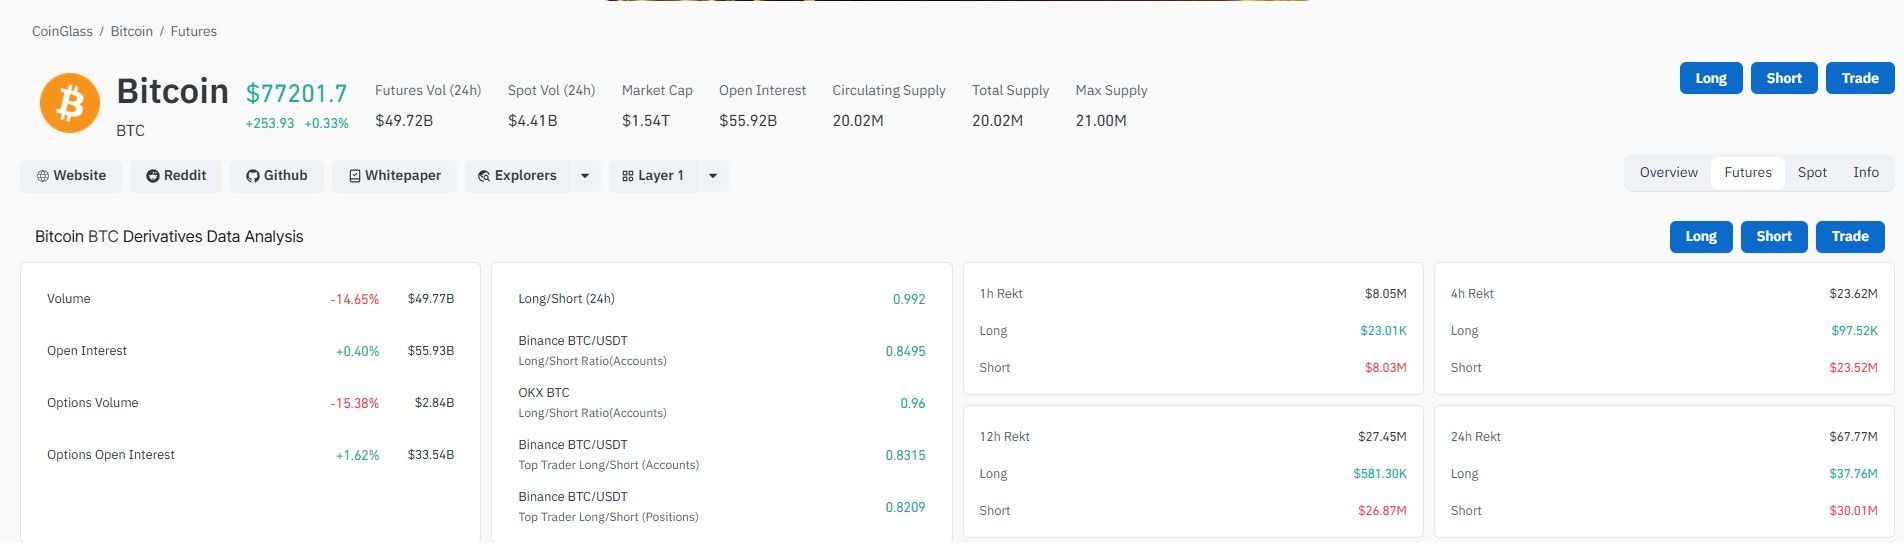Screen dimensions: 1904x543
Task: Open the Bitcoin breadcrumb link
Action: coord(132,32)
